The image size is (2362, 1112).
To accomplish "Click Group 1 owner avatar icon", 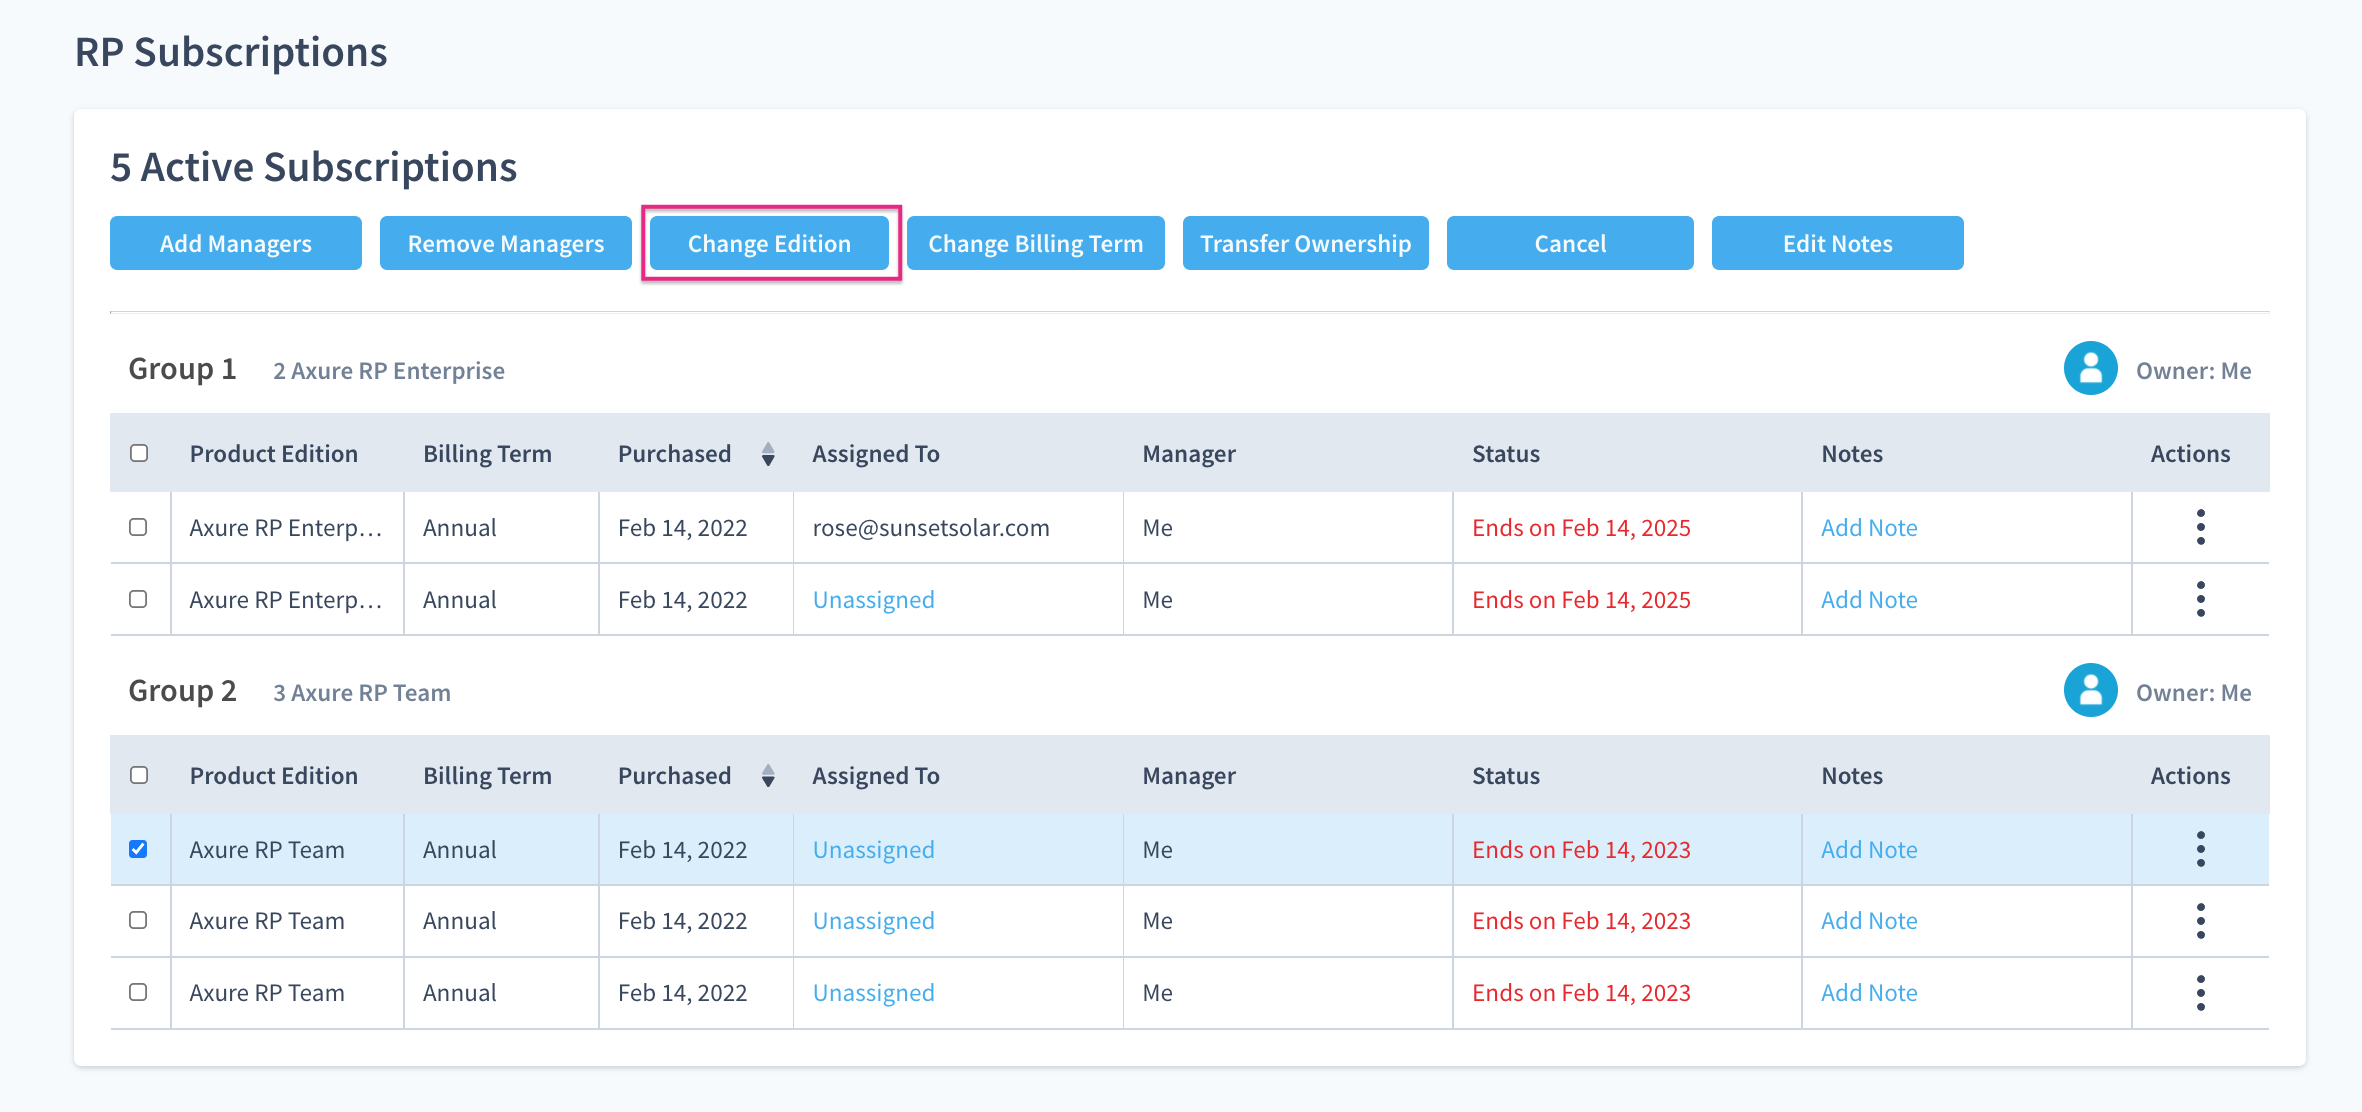I will [2090, 369].
